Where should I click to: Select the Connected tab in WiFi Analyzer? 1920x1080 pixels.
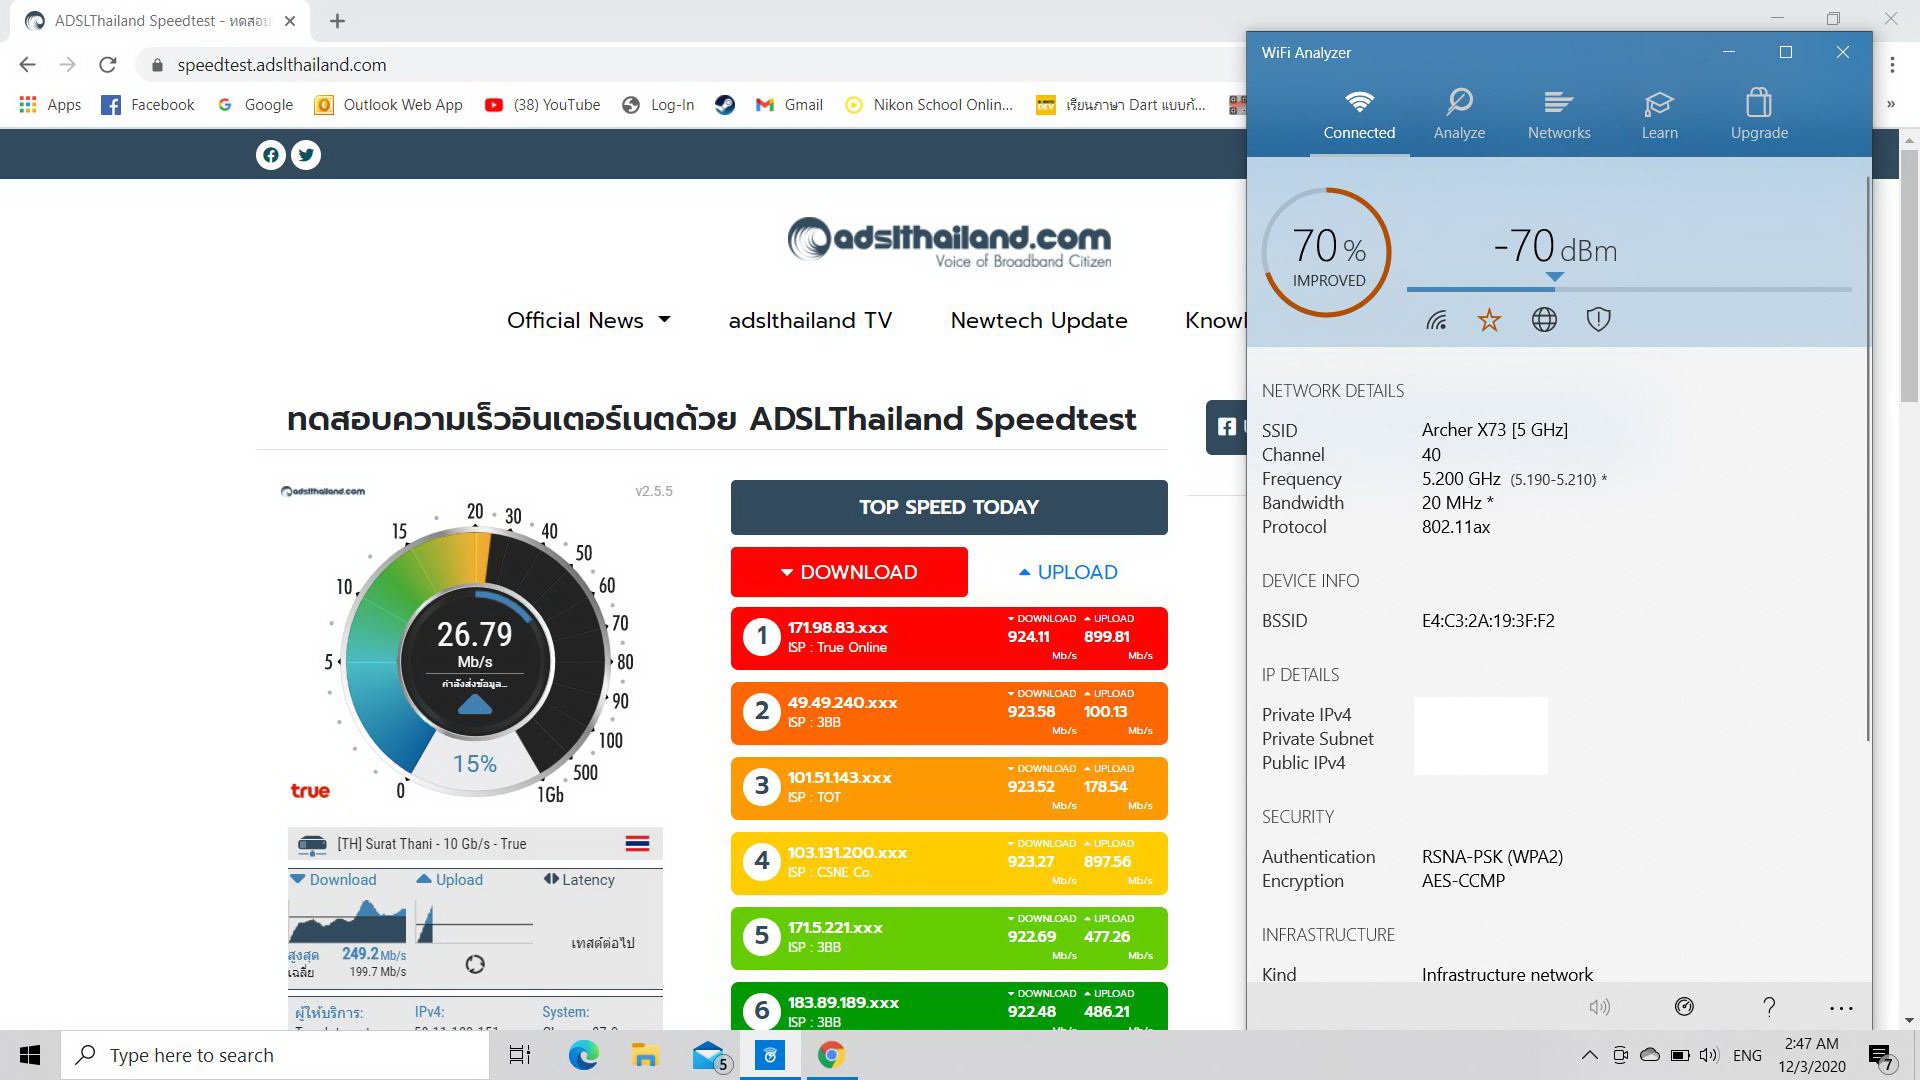(x=1359, y=114)
